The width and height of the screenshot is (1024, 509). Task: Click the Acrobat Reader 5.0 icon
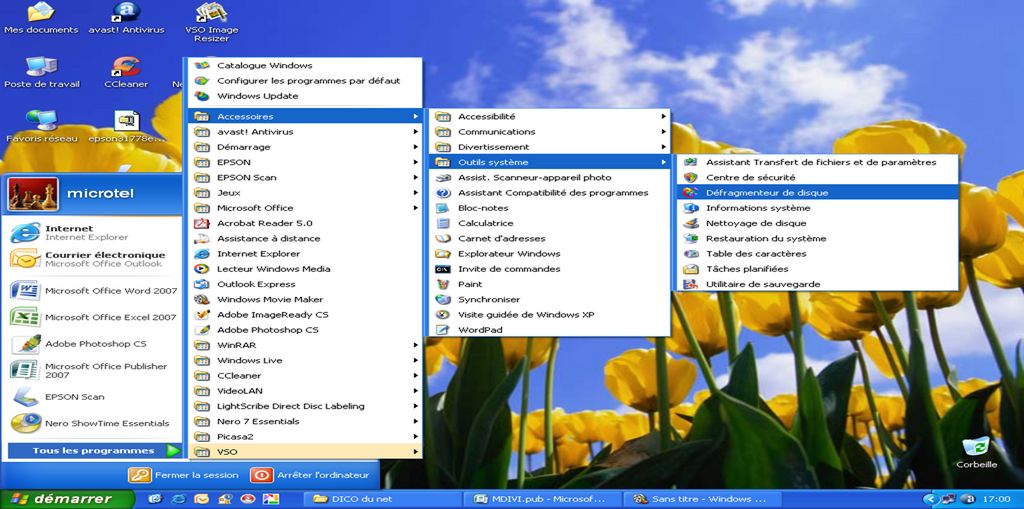click(x=202, y=223)
